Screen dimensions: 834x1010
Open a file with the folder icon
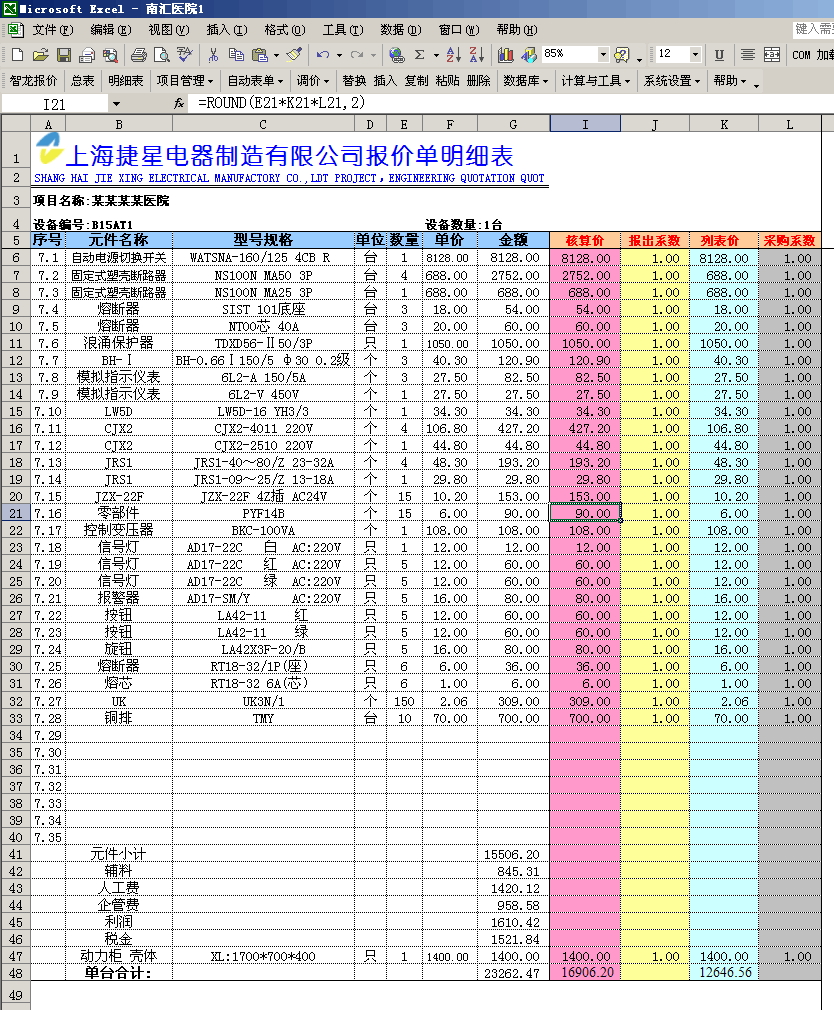pyautogui.click(x=40, y=55)
